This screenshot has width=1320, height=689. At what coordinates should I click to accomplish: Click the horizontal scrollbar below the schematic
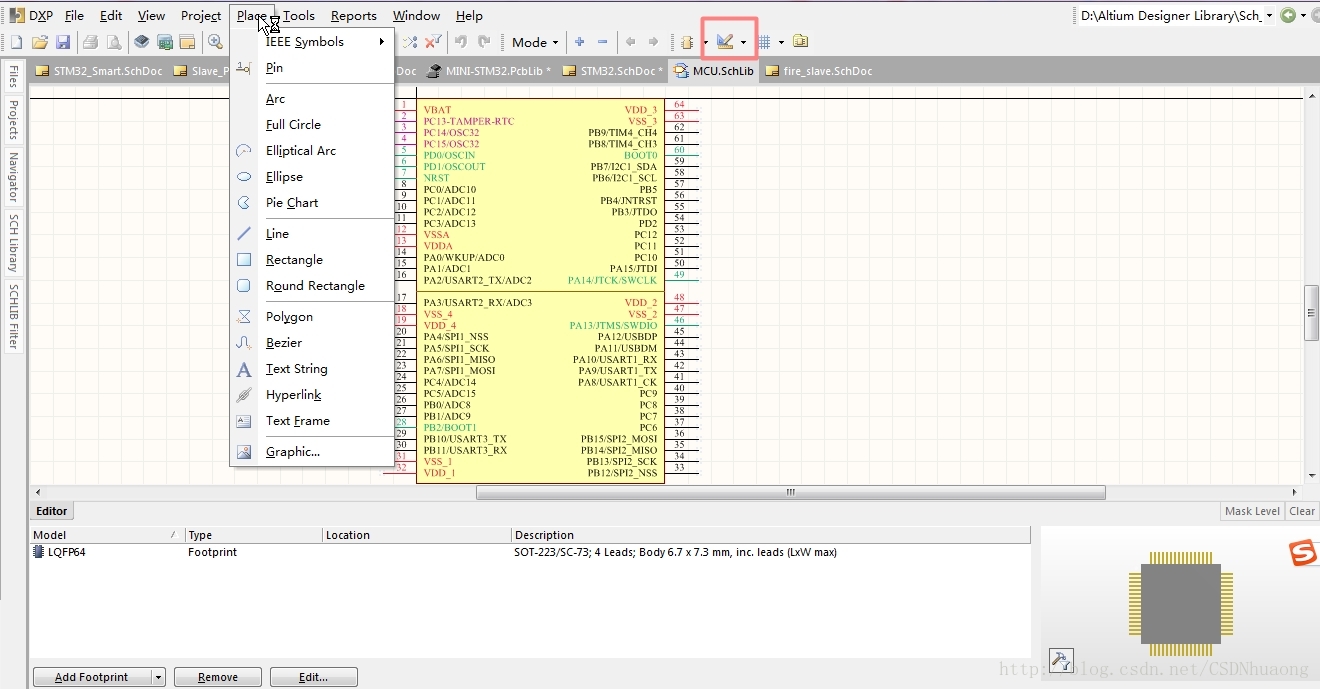(x=790, y=492)
